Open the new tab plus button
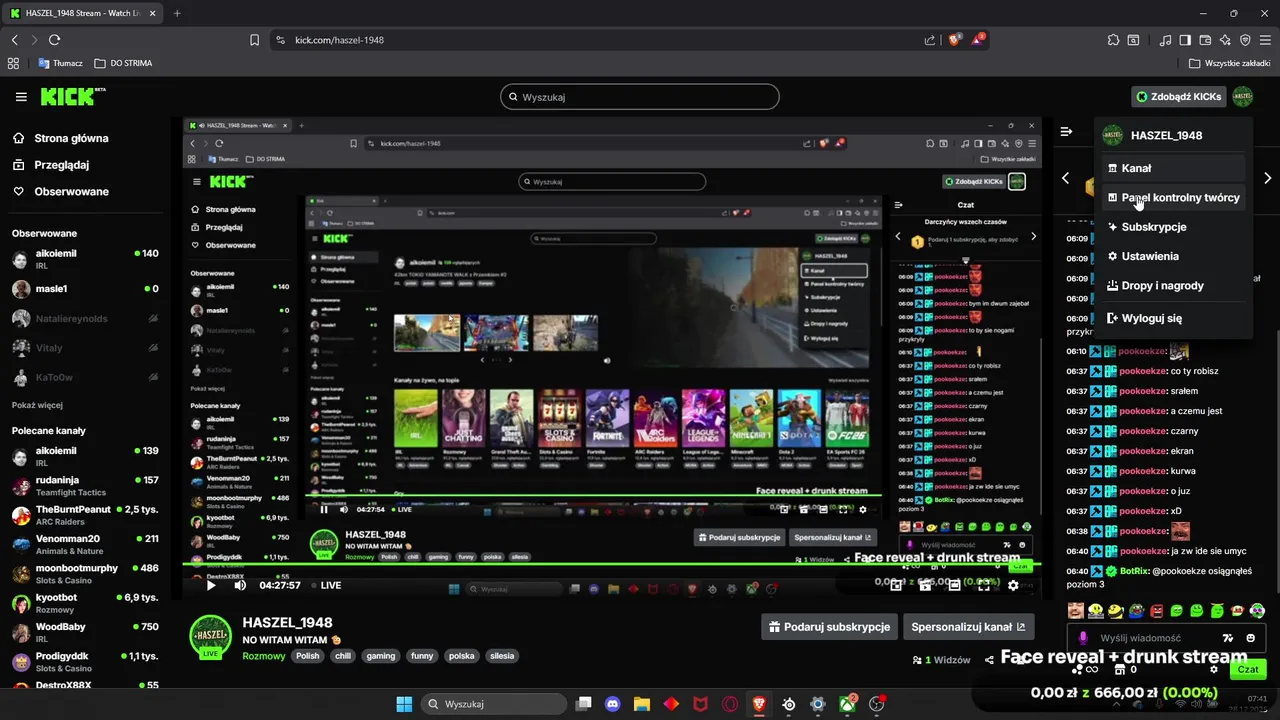Screen dimensions: 1280x720 click(x=177, y=13)
